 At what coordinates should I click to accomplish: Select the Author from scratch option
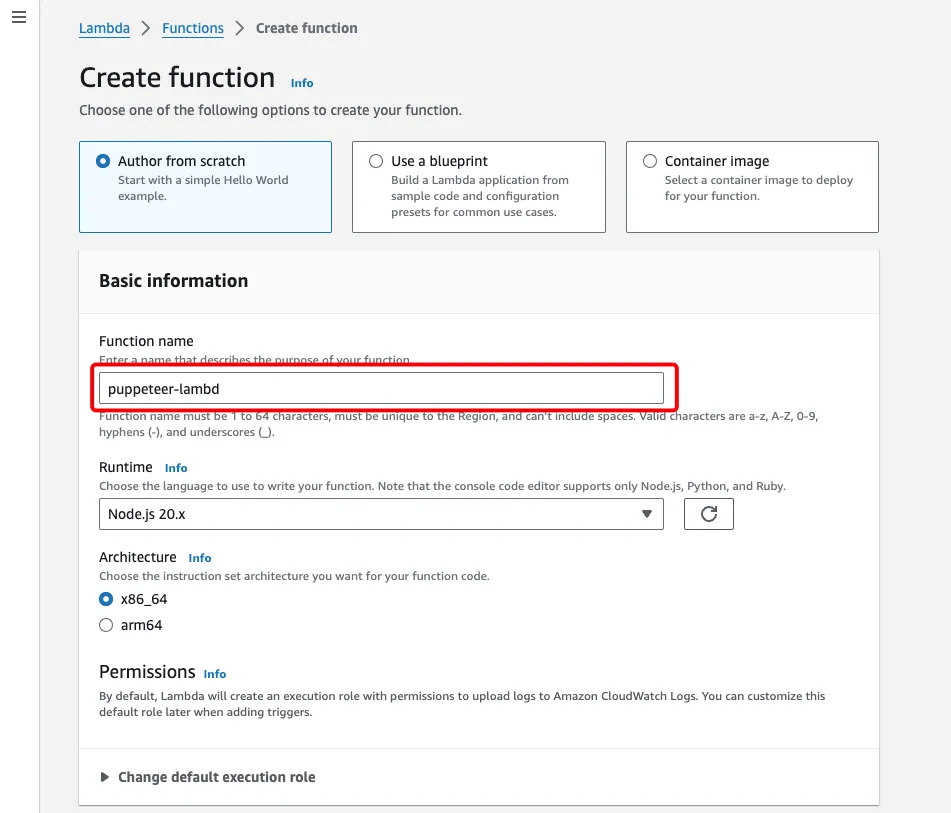click(x=103, y=161)
